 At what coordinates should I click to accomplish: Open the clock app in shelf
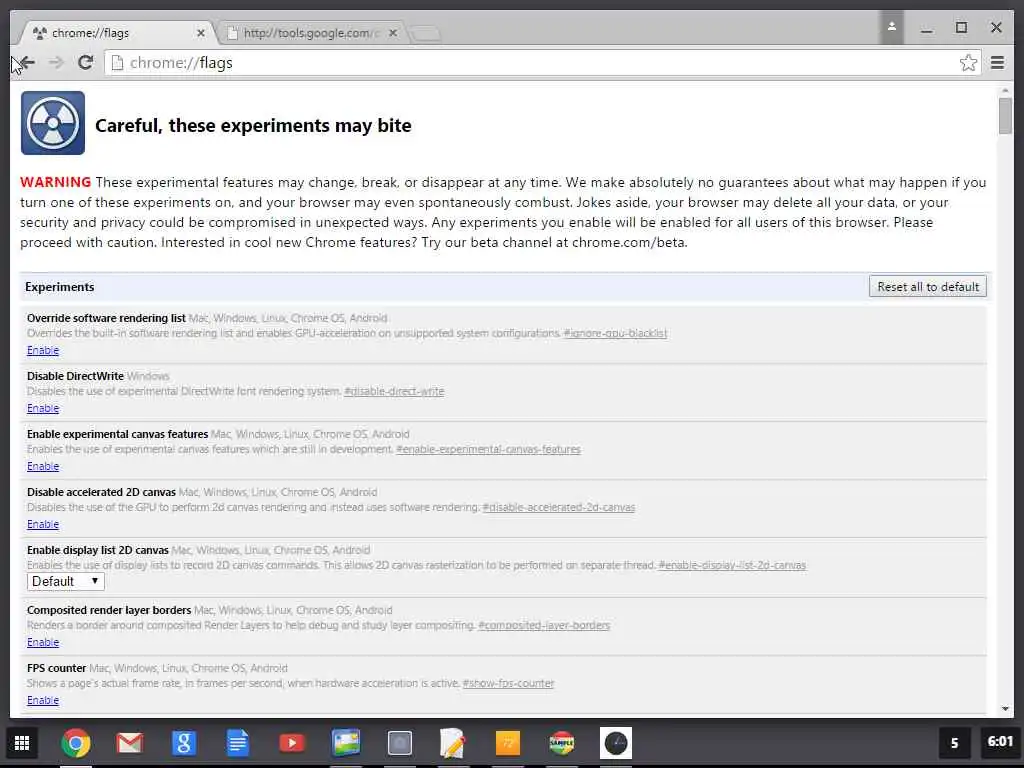616,743
